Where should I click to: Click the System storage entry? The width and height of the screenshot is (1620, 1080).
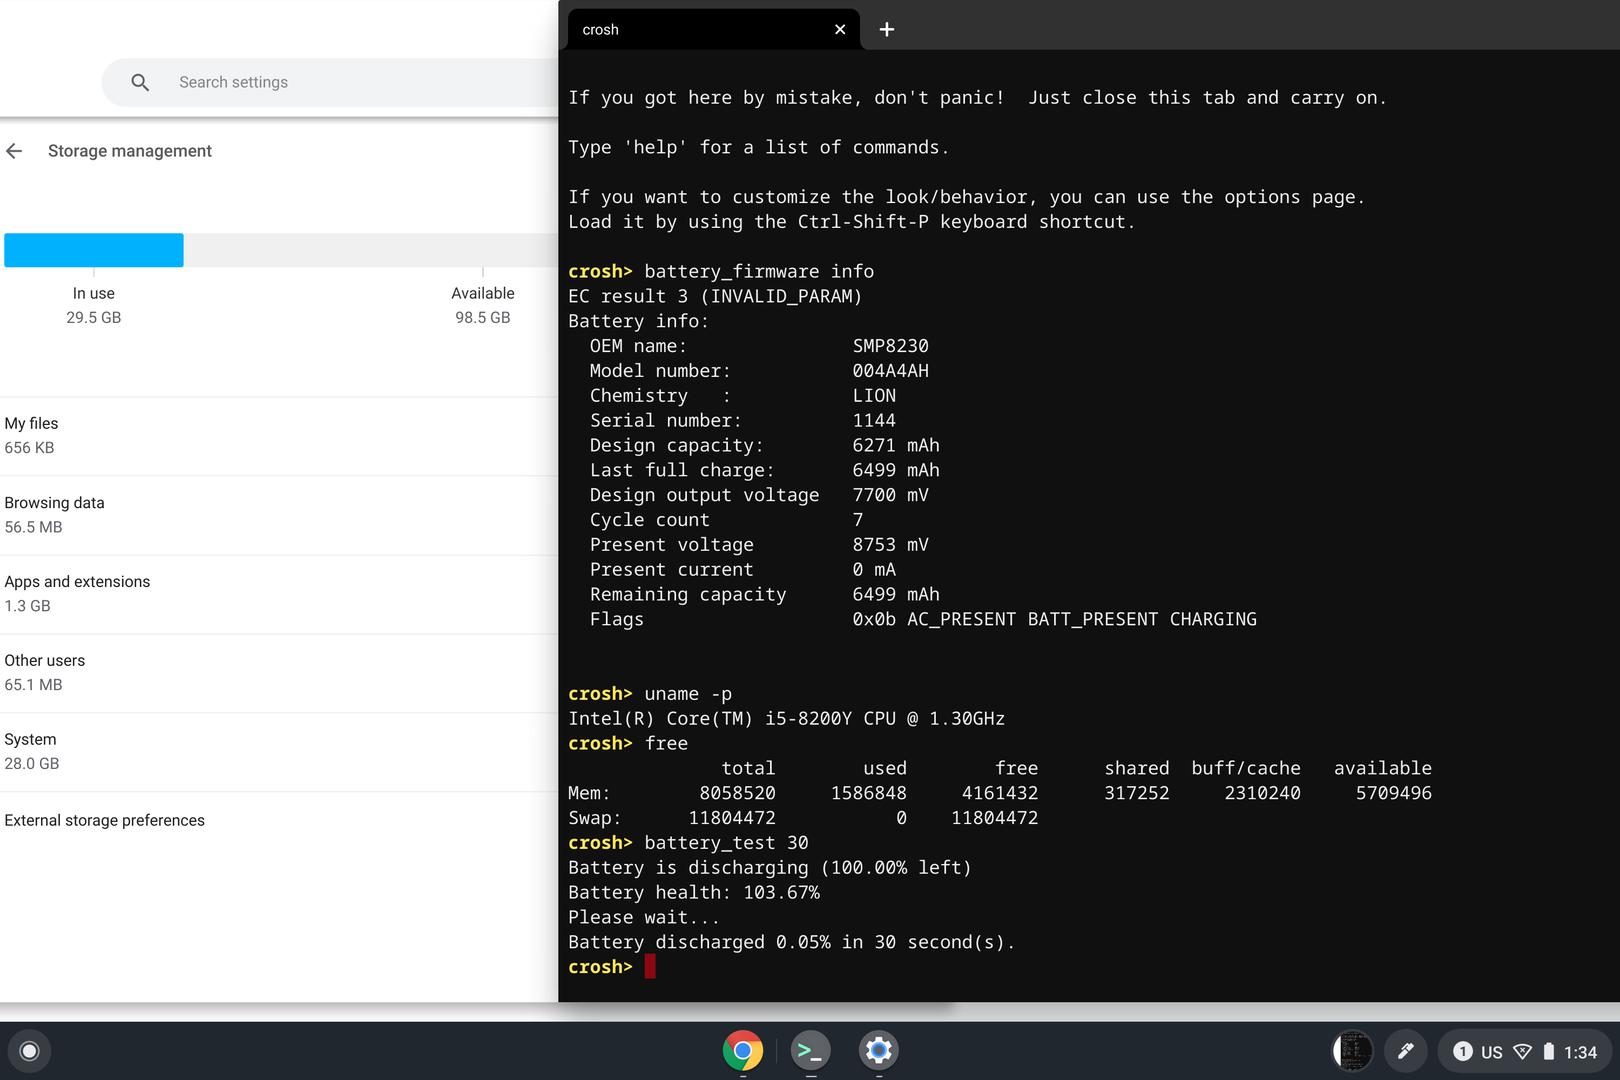click(279, 752)
